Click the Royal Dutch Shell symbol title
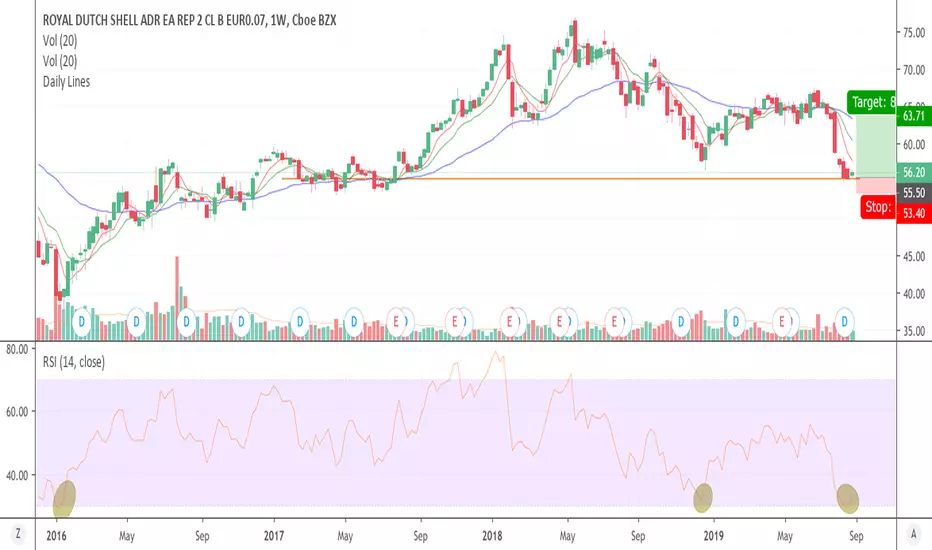The width and height of the screenshot is (932, 550). point(189,20)
